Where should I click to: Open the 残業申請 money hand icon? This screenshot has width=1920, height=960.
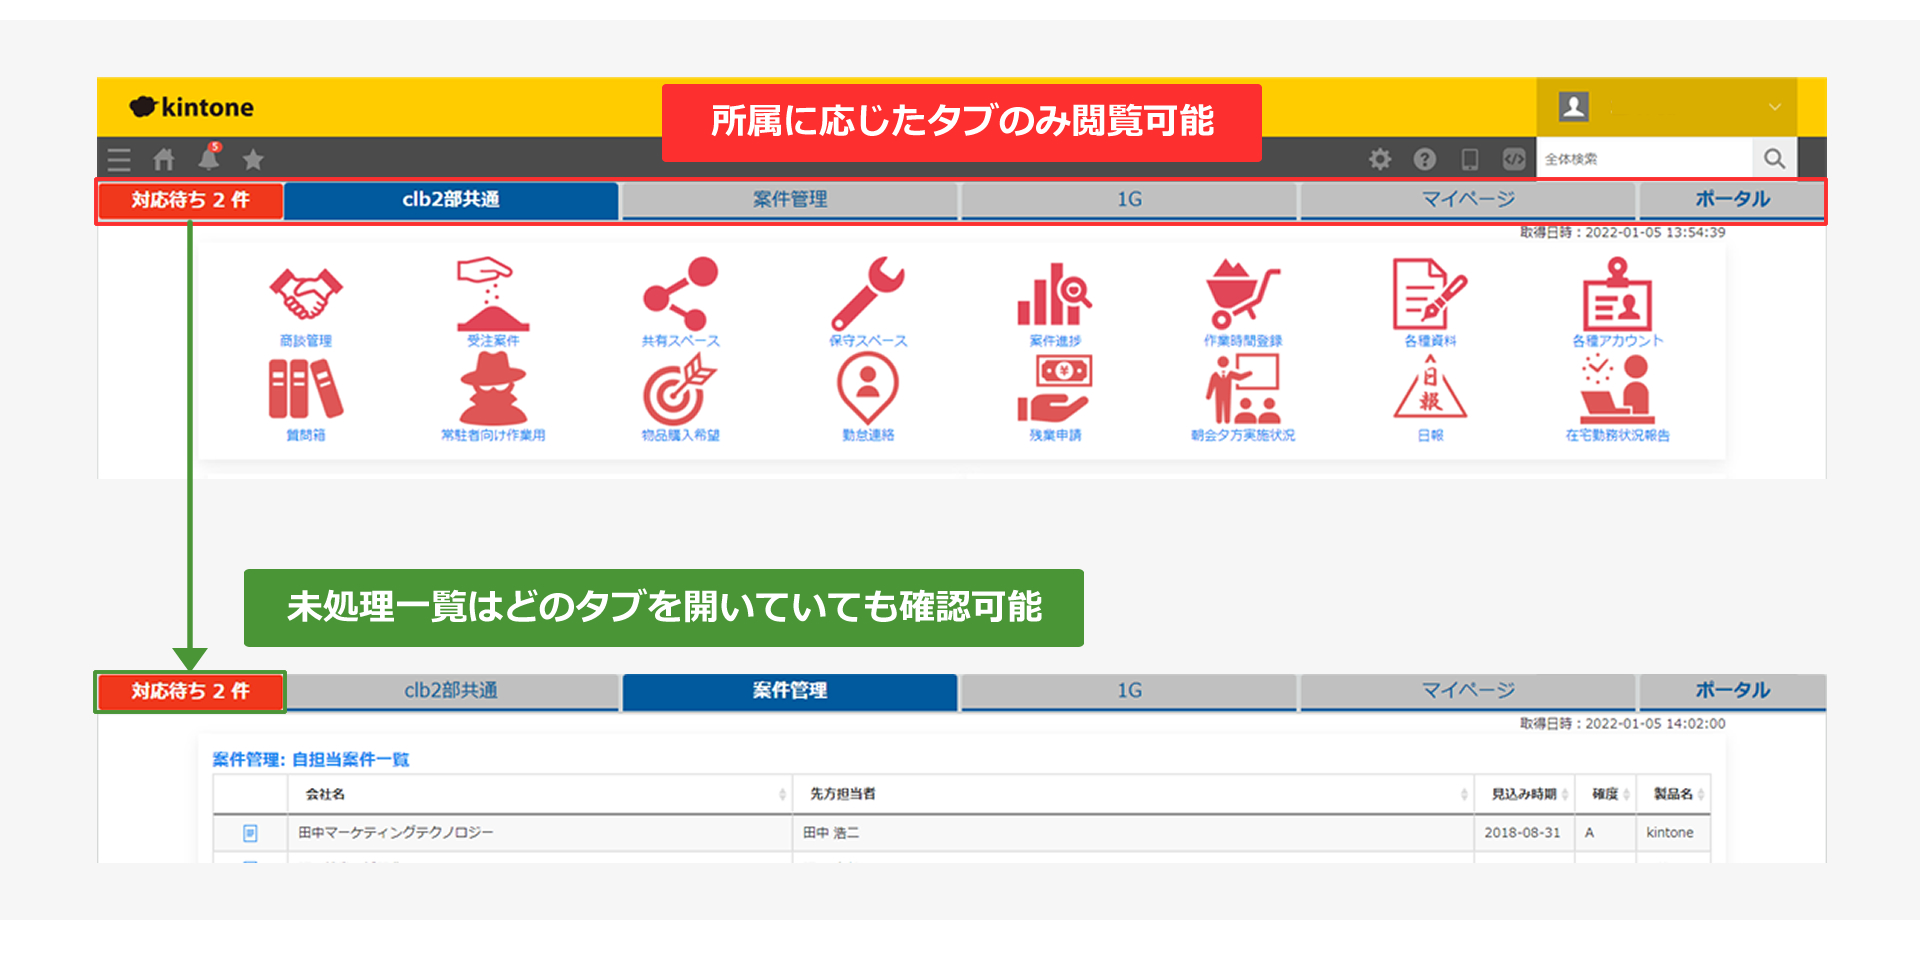pyautogui.click(x=1055, y=389)
